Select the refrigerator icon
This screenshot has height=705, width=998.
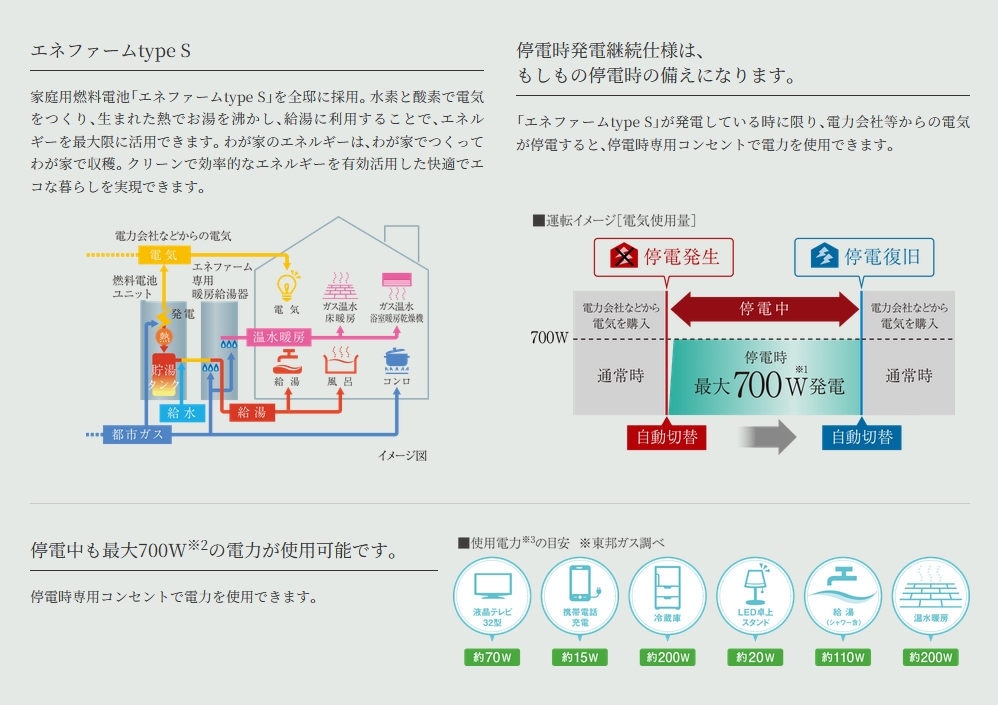[x=667, y=596]
